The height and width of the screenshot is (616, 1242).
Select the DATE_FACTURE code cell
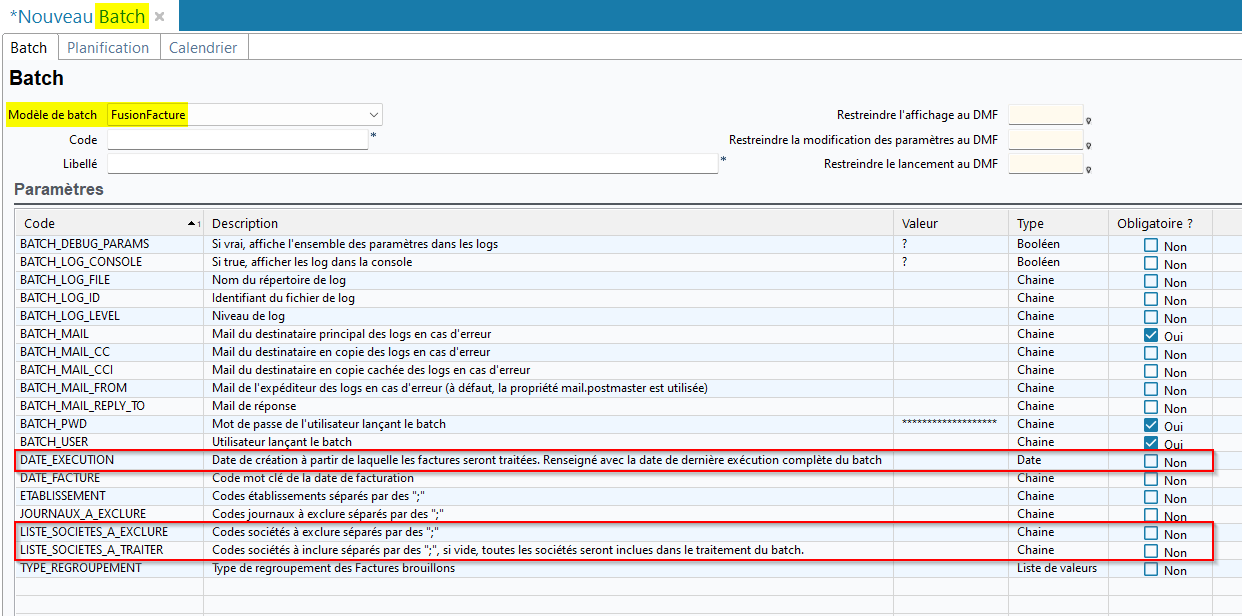point(109,478)
